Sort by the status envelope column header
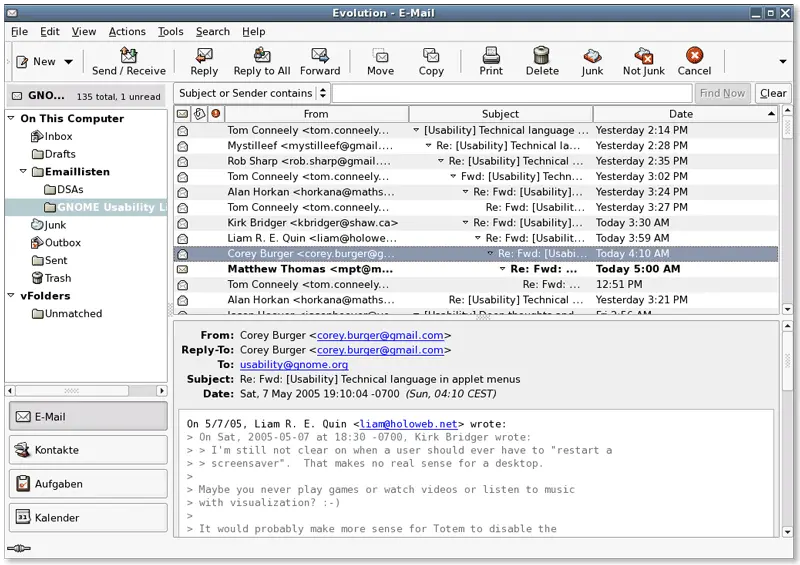Screen dimensions: 800x565 click(182, 114)
